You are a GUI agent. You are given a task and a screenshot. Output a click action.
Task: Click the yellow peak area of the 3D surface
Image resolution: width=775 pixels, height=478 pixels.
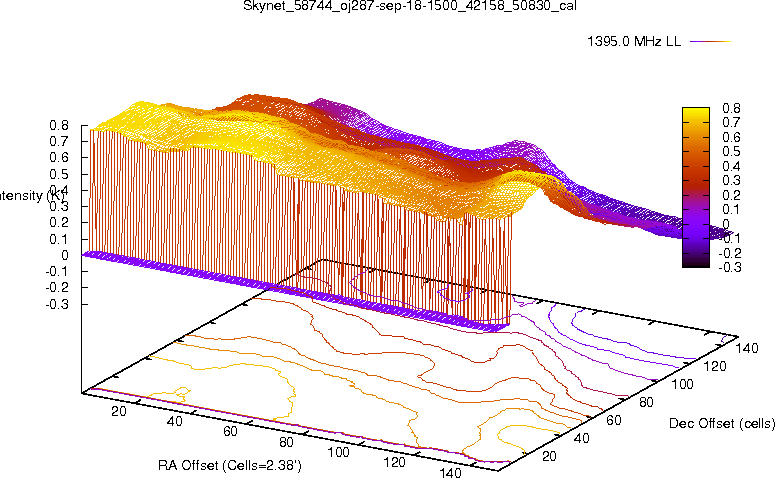(143, 116)
